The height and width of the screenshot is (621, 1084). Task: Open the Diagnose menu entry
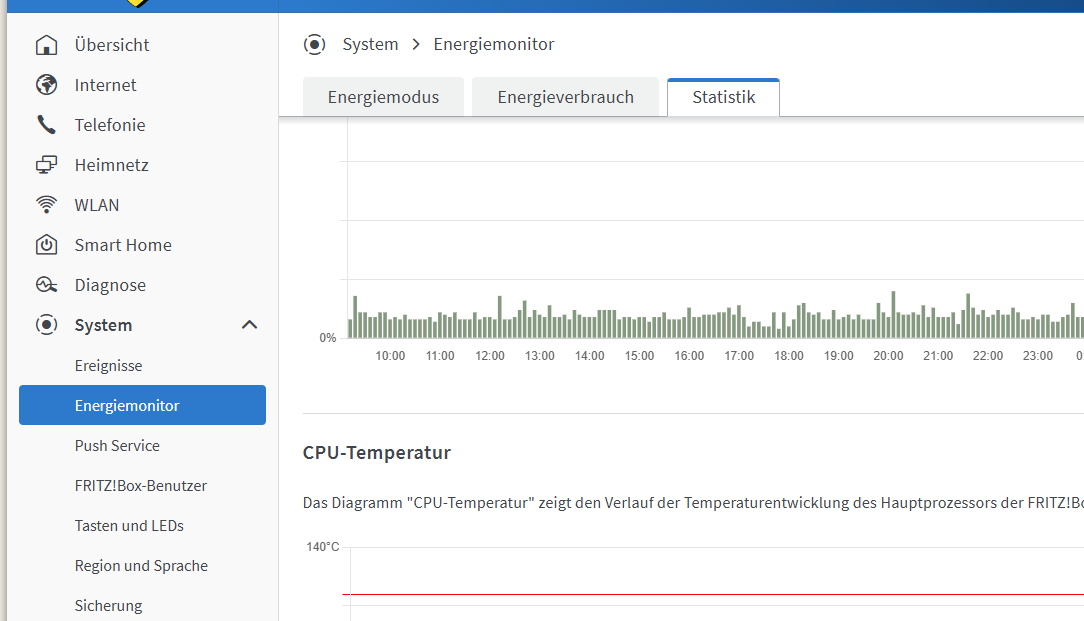pyautogui.click(x=110, y=285)
